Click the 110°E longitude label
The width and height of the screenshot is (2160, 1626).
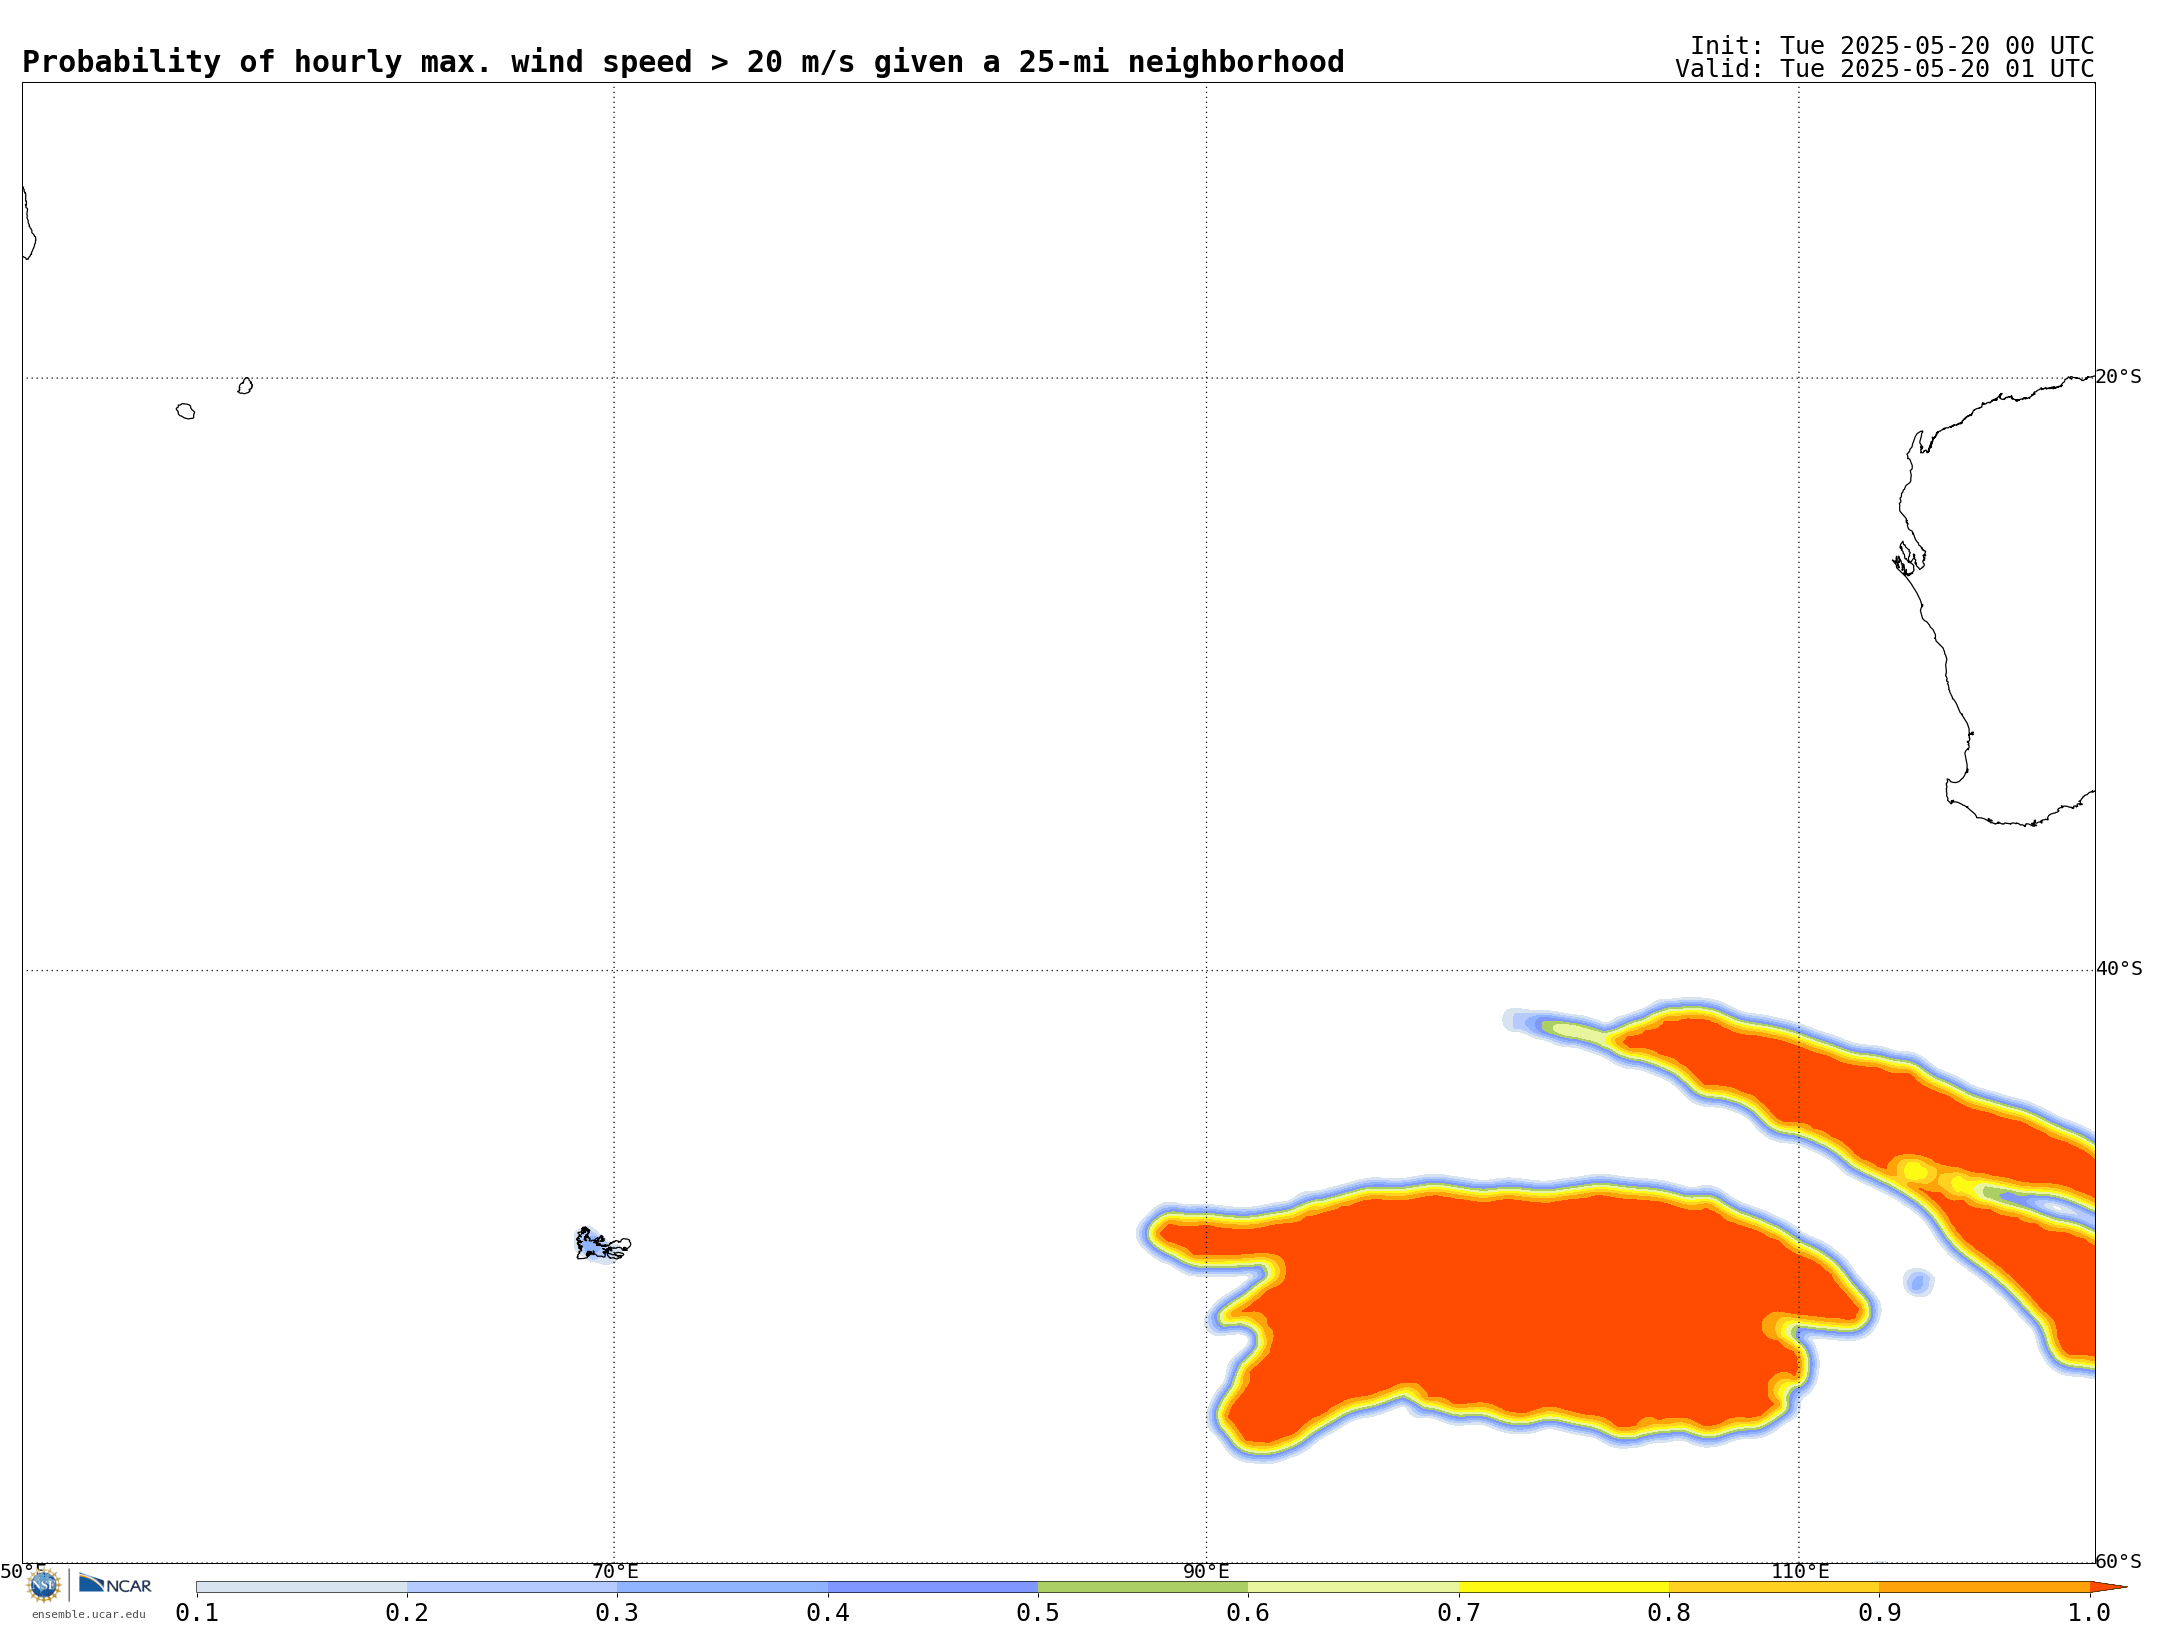click(x=1800, y=1571)
